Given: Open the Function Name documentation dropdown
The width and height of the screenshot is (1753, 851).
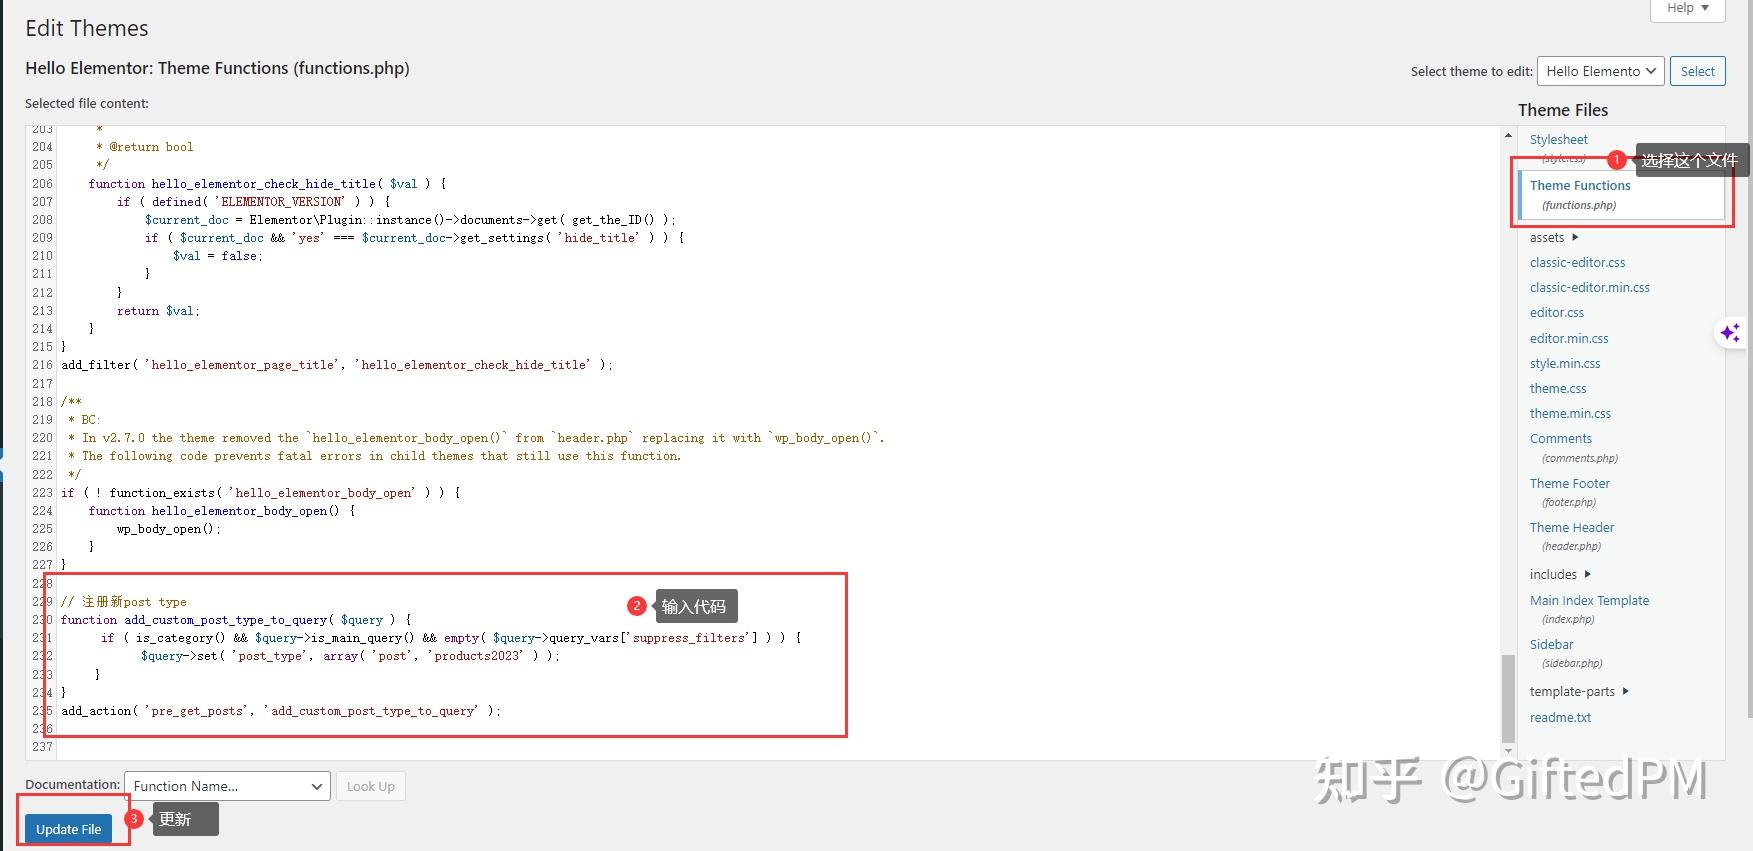Looking at the screenshot, I should pos(227,786).
